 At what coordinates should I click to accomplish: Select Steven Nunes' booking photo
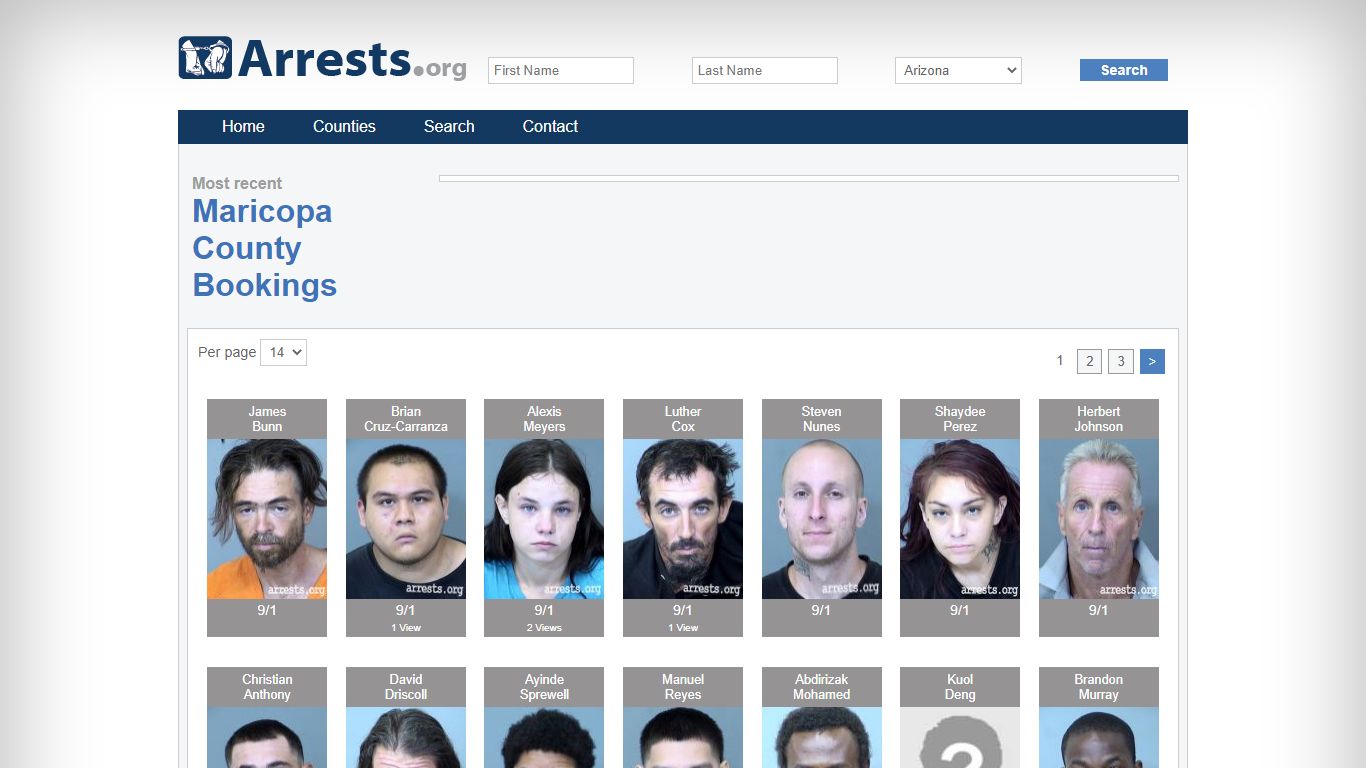pyautogui.click(x=822, y=519)
